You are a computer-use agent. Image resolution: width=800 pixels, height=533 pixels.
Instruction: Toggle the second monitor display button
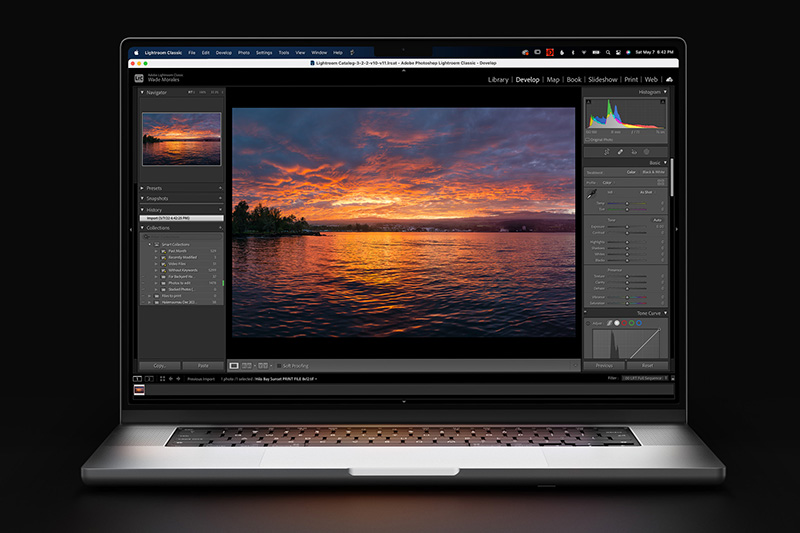[x=149, y=379]
